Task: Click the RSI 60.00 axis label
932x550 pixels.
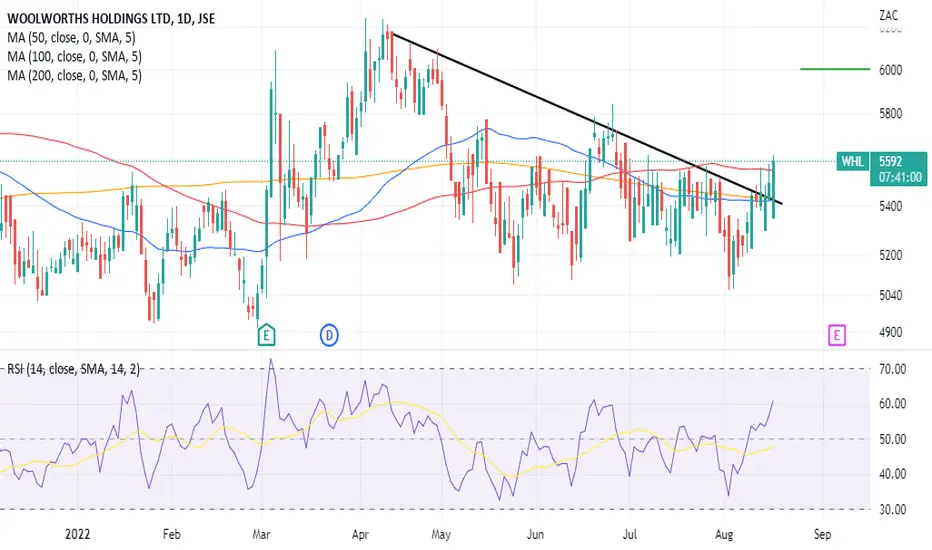Action: pos(892,404)
